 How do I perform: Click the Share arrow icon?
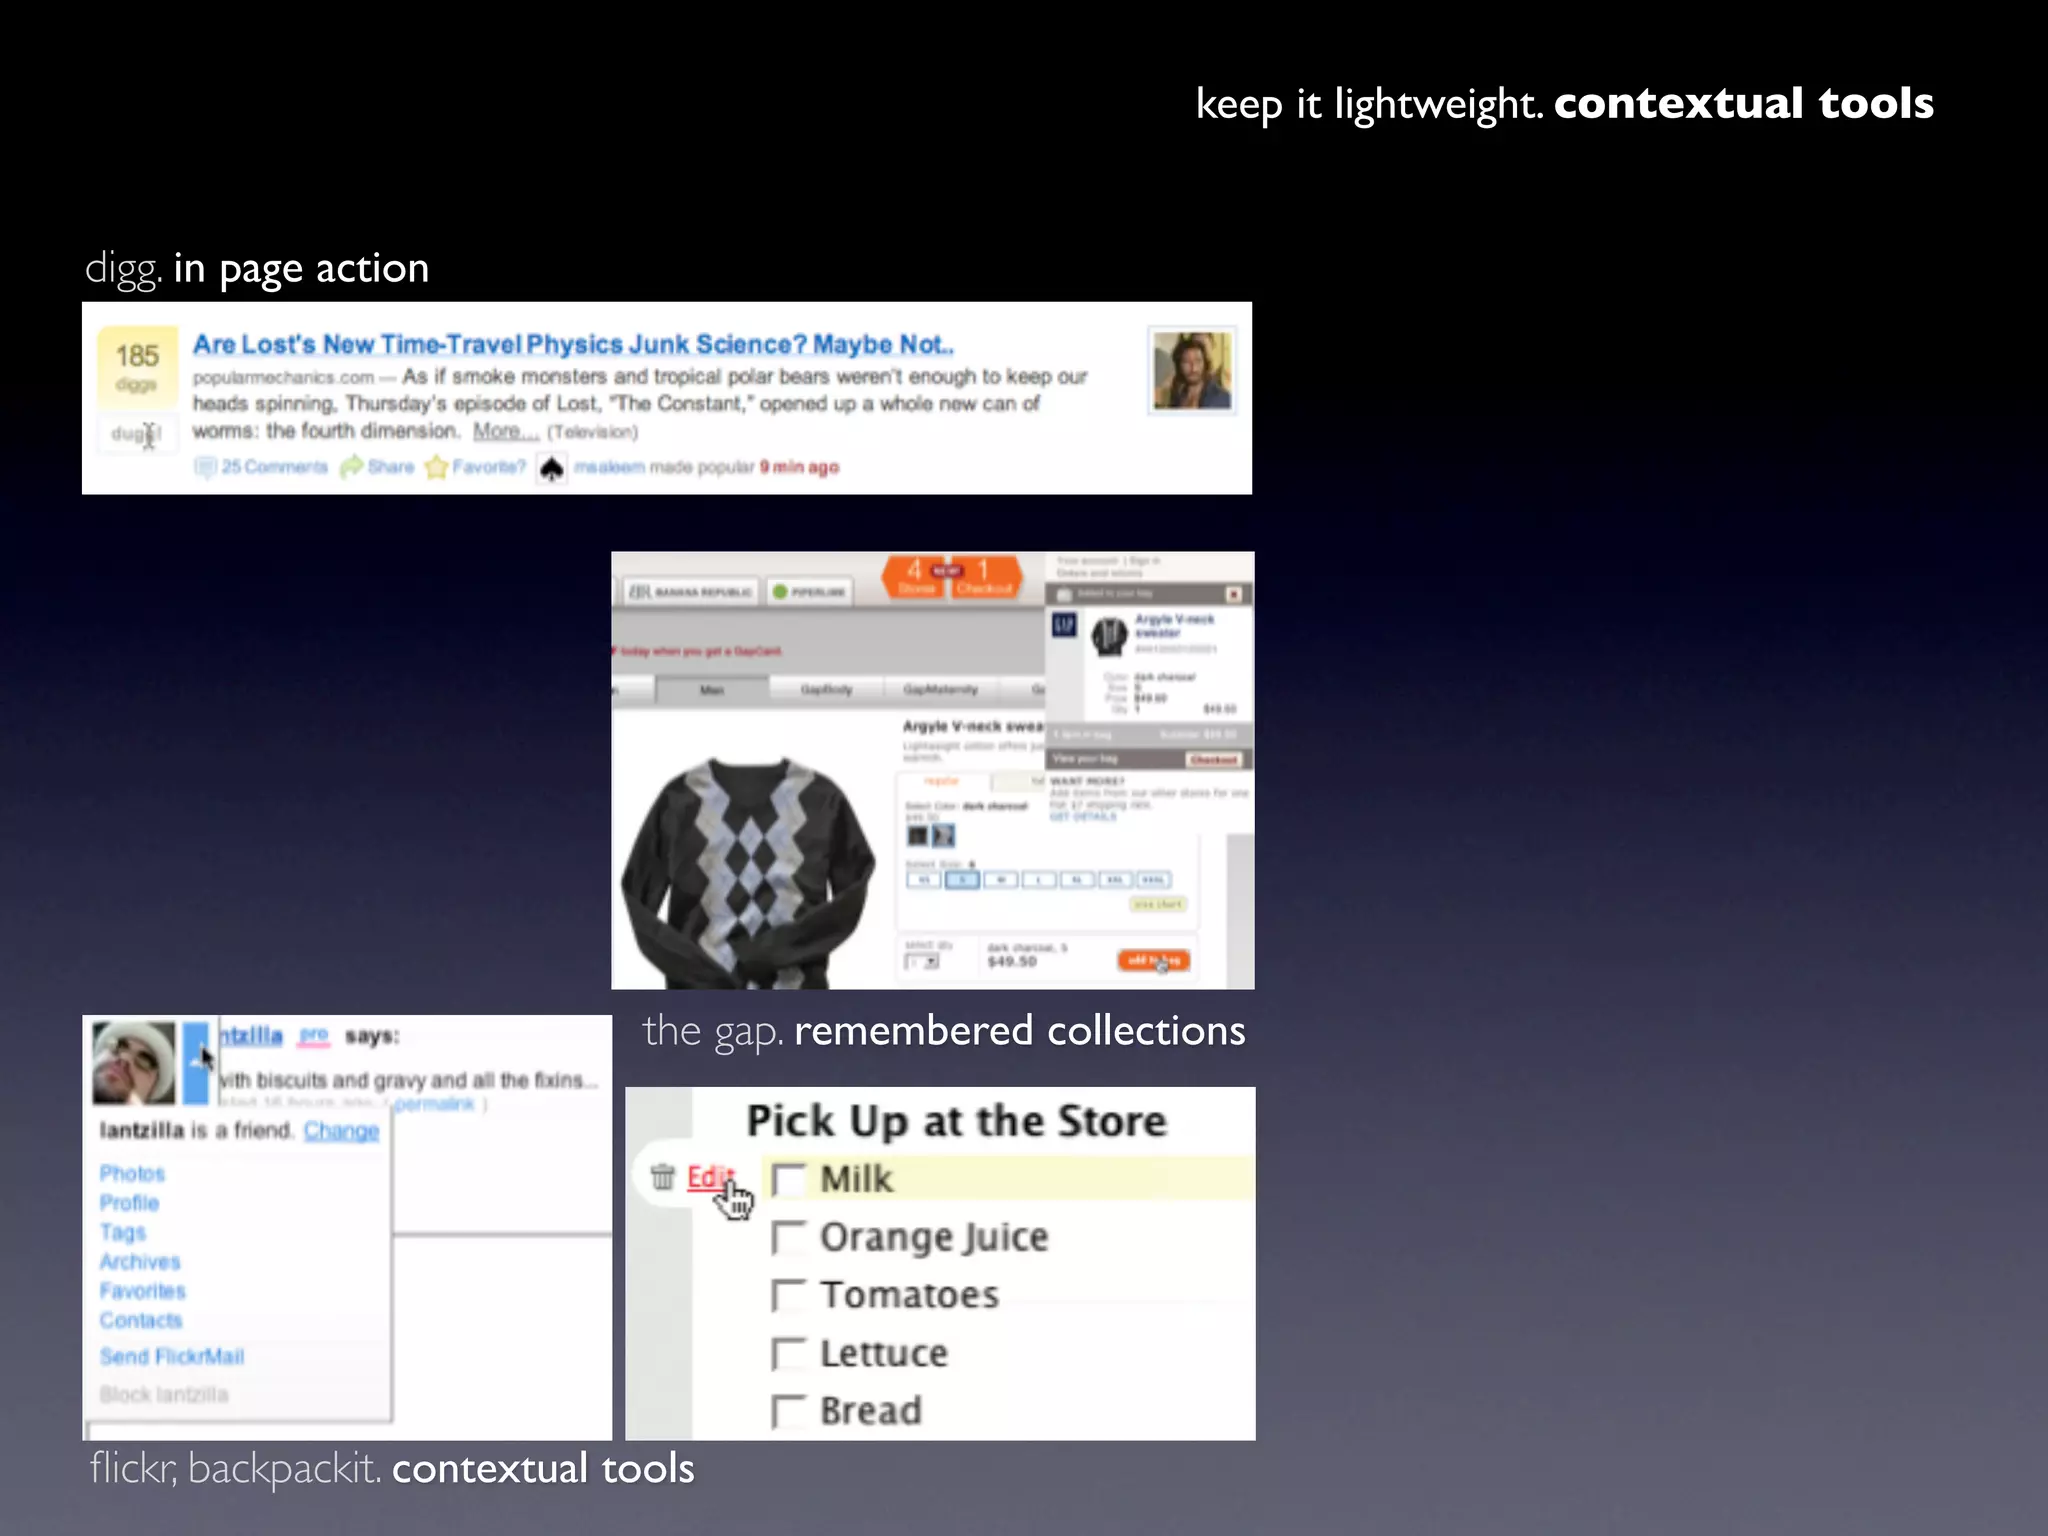(x=351, y=467)
